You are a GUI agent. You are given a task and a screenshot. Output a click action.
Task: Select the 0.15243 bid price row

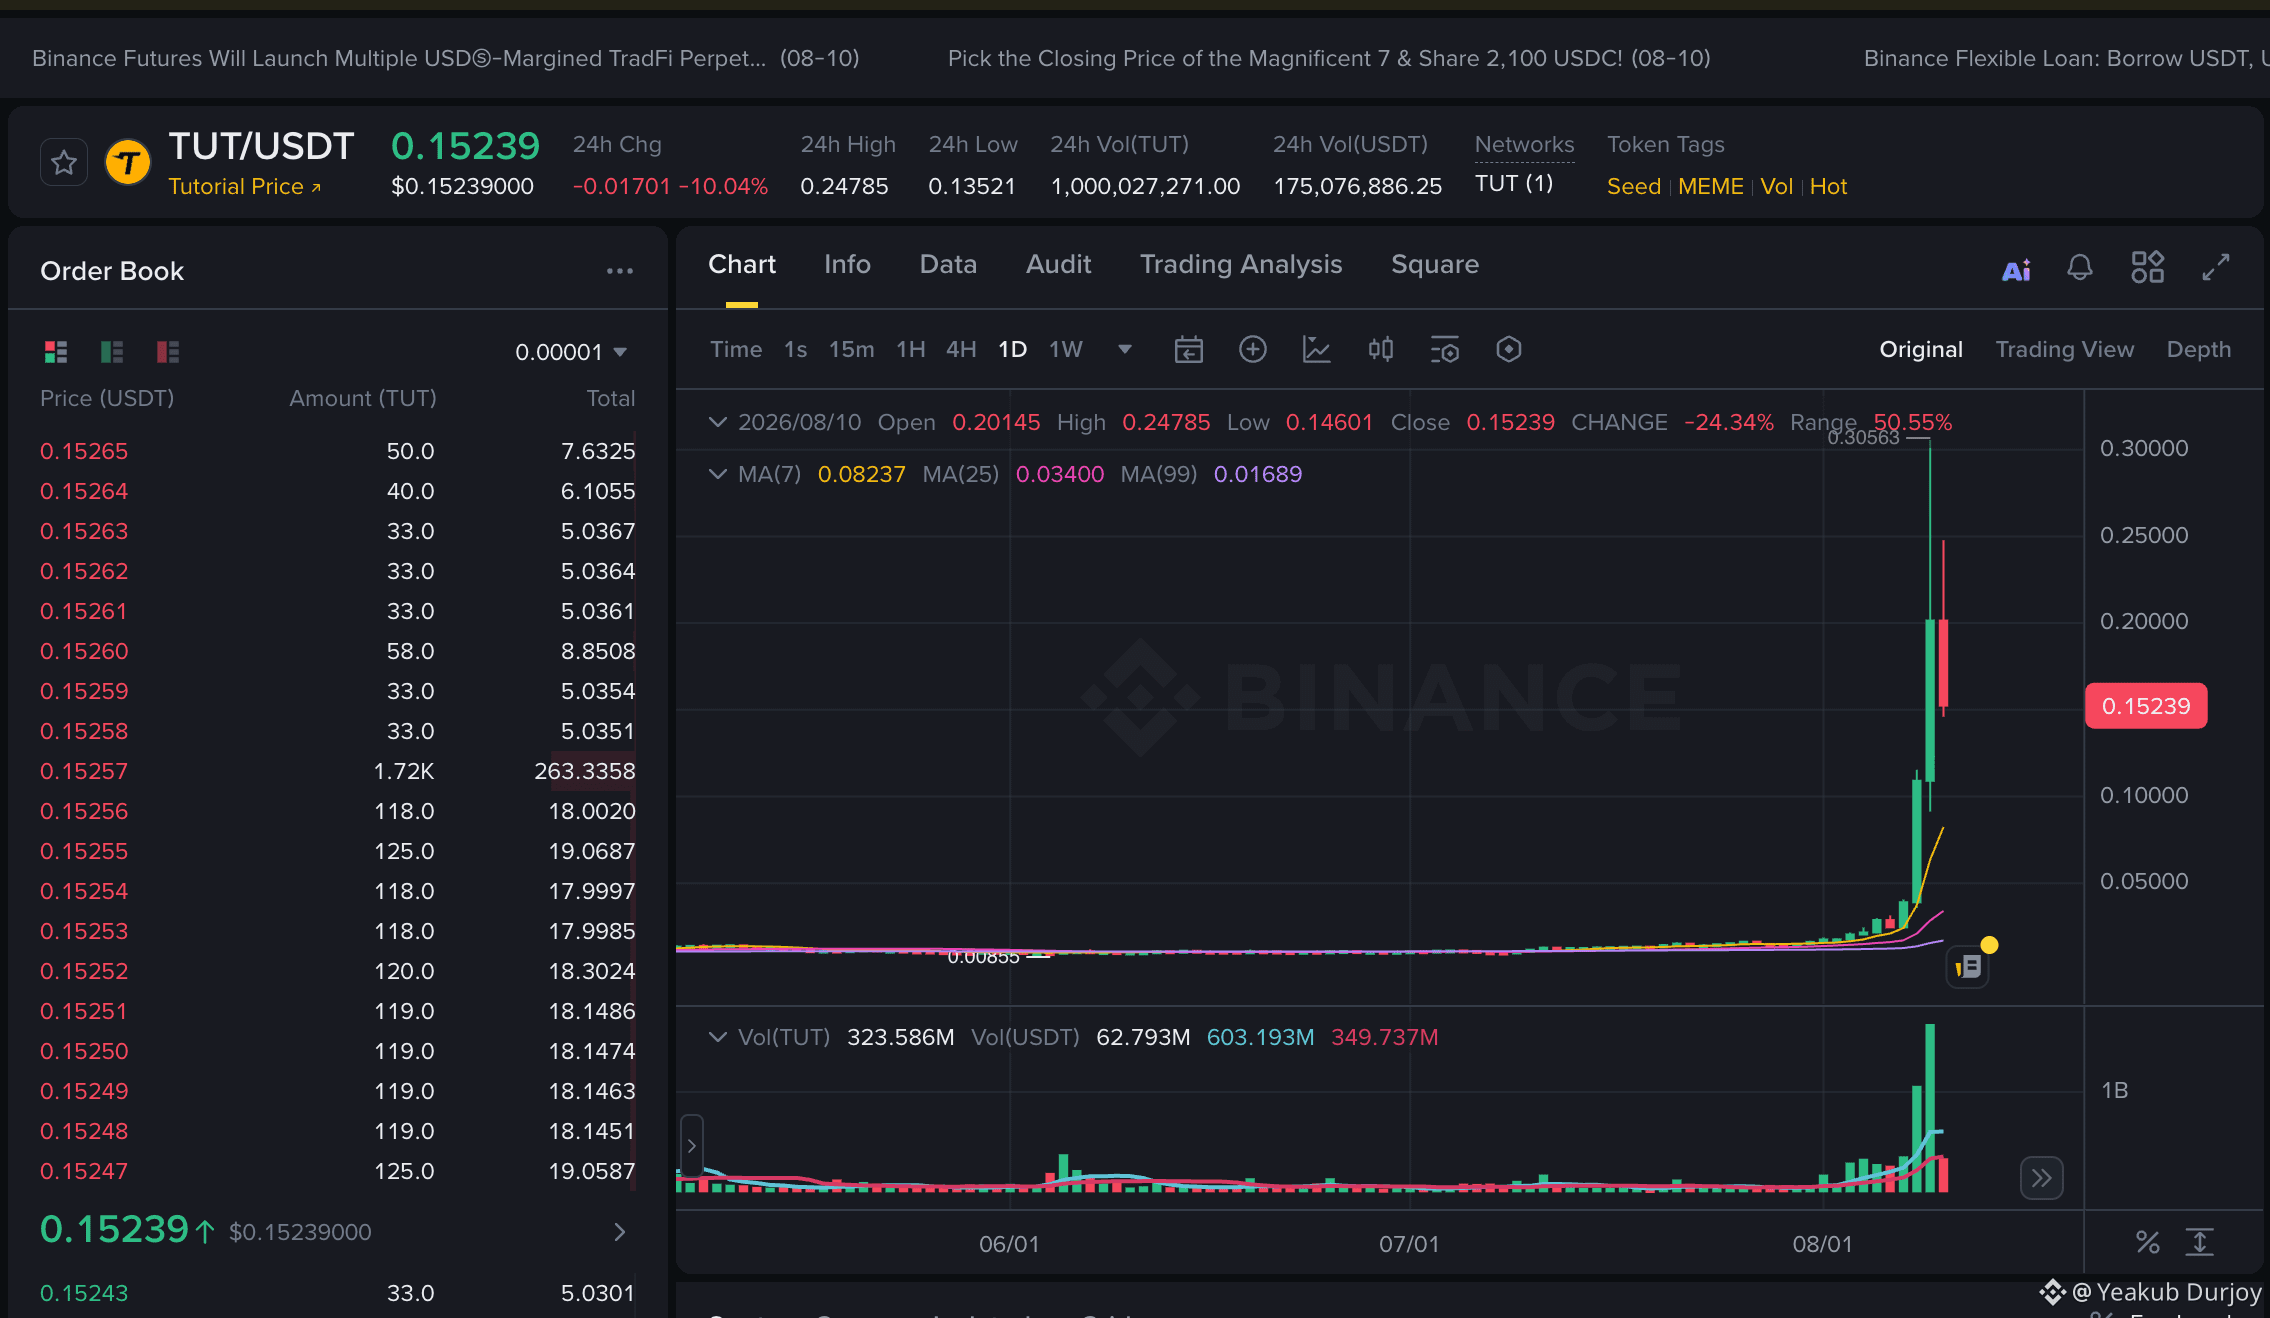(338, 1293)
